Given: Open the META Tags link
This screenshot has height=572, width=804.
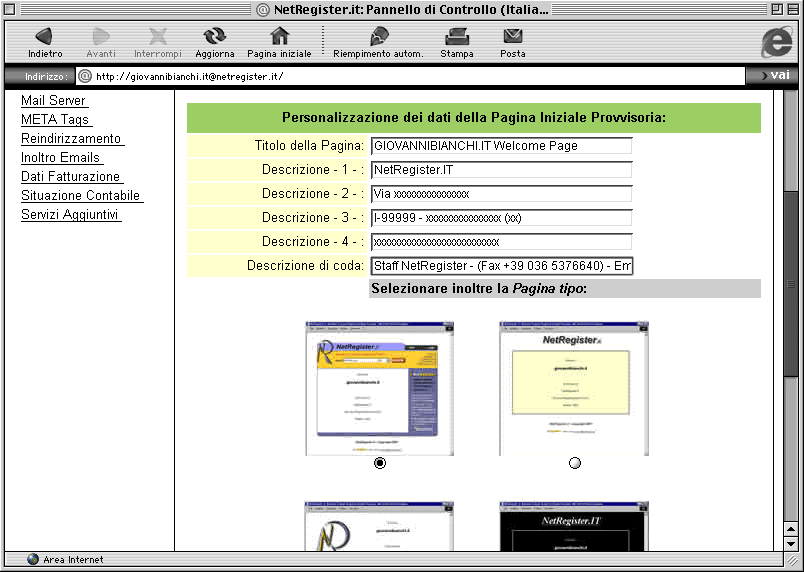Looking at the screenshot, I should pos(56,119).
